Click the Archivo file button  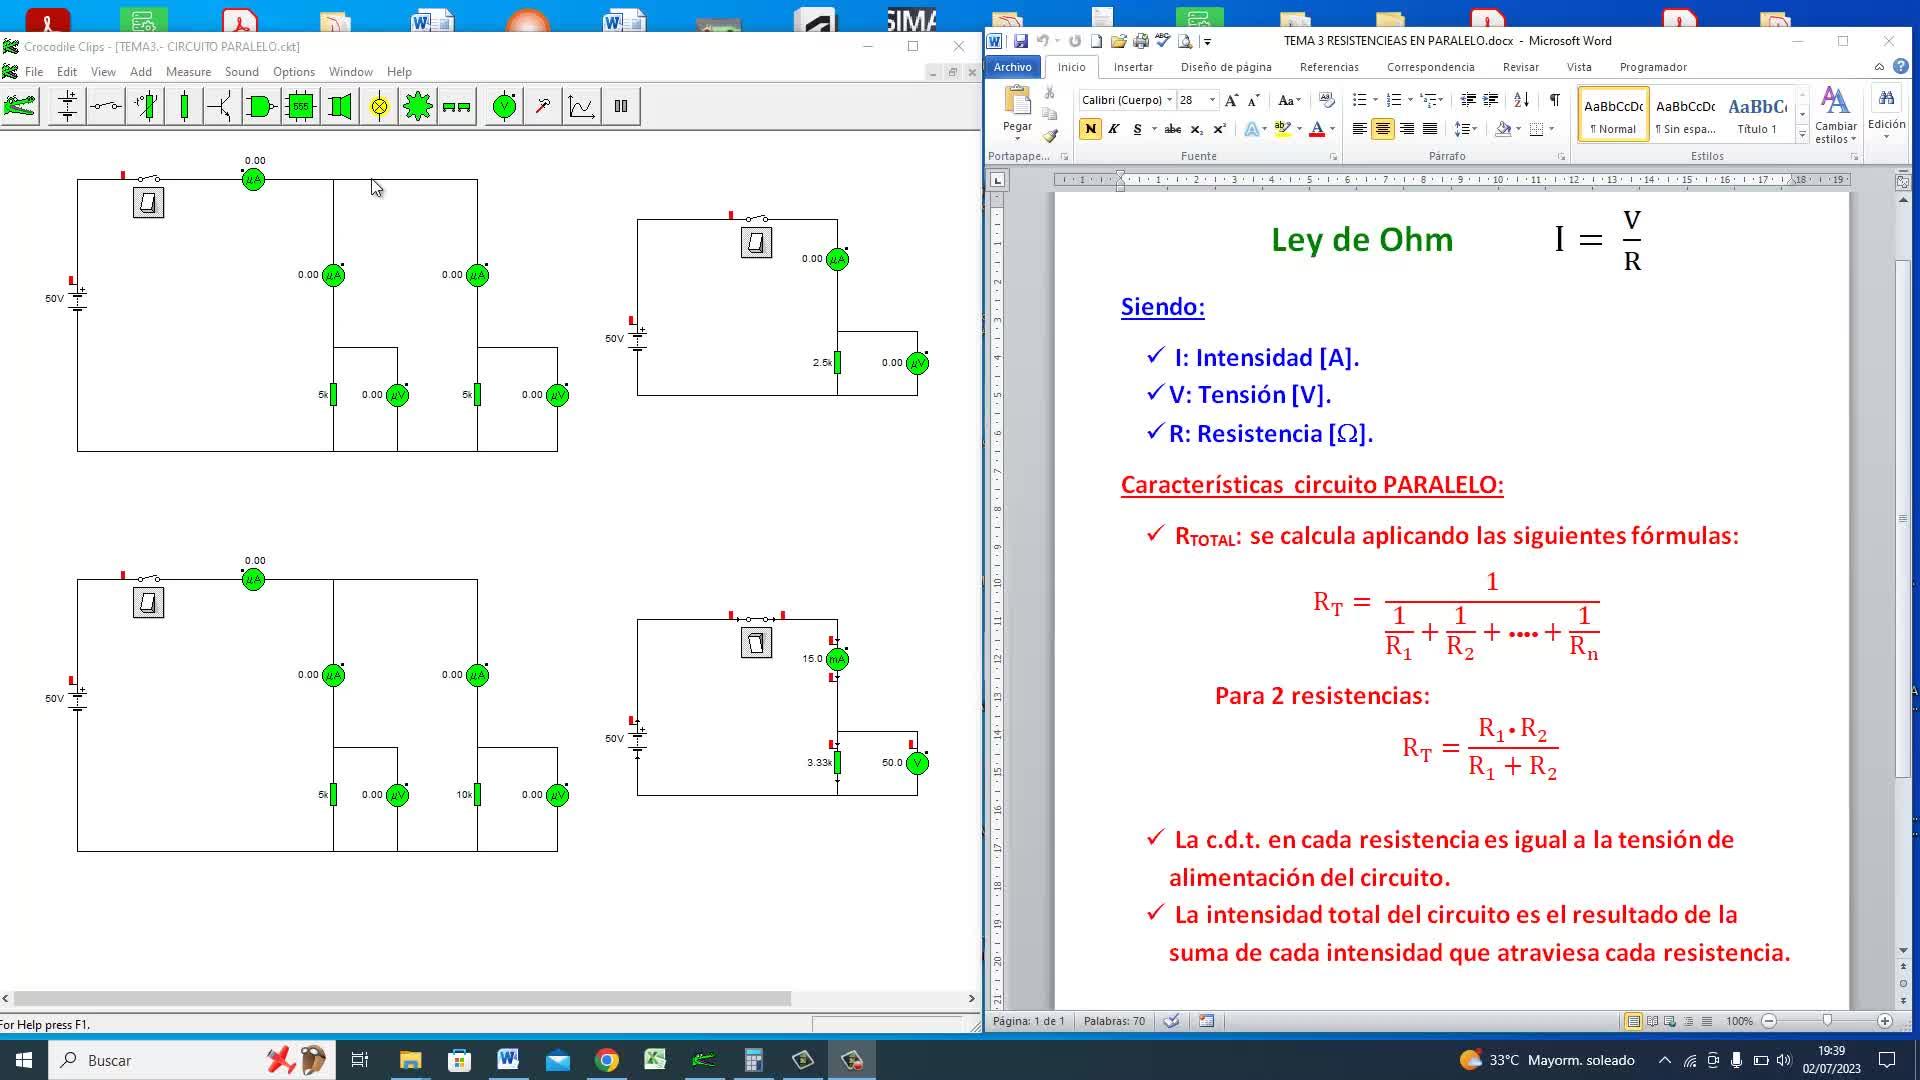pos(1012,67)
